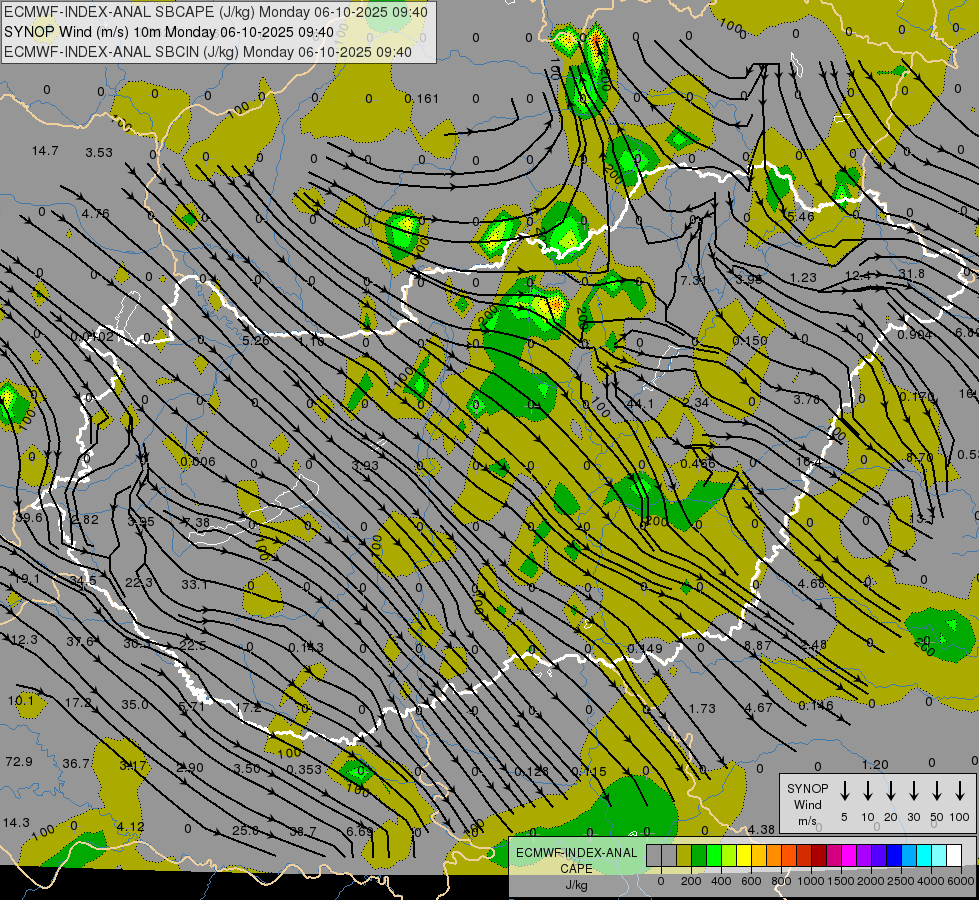Viewport: 979px width, 900px height.
Task: Click the map value 5.46
Action: click(800, 216)
